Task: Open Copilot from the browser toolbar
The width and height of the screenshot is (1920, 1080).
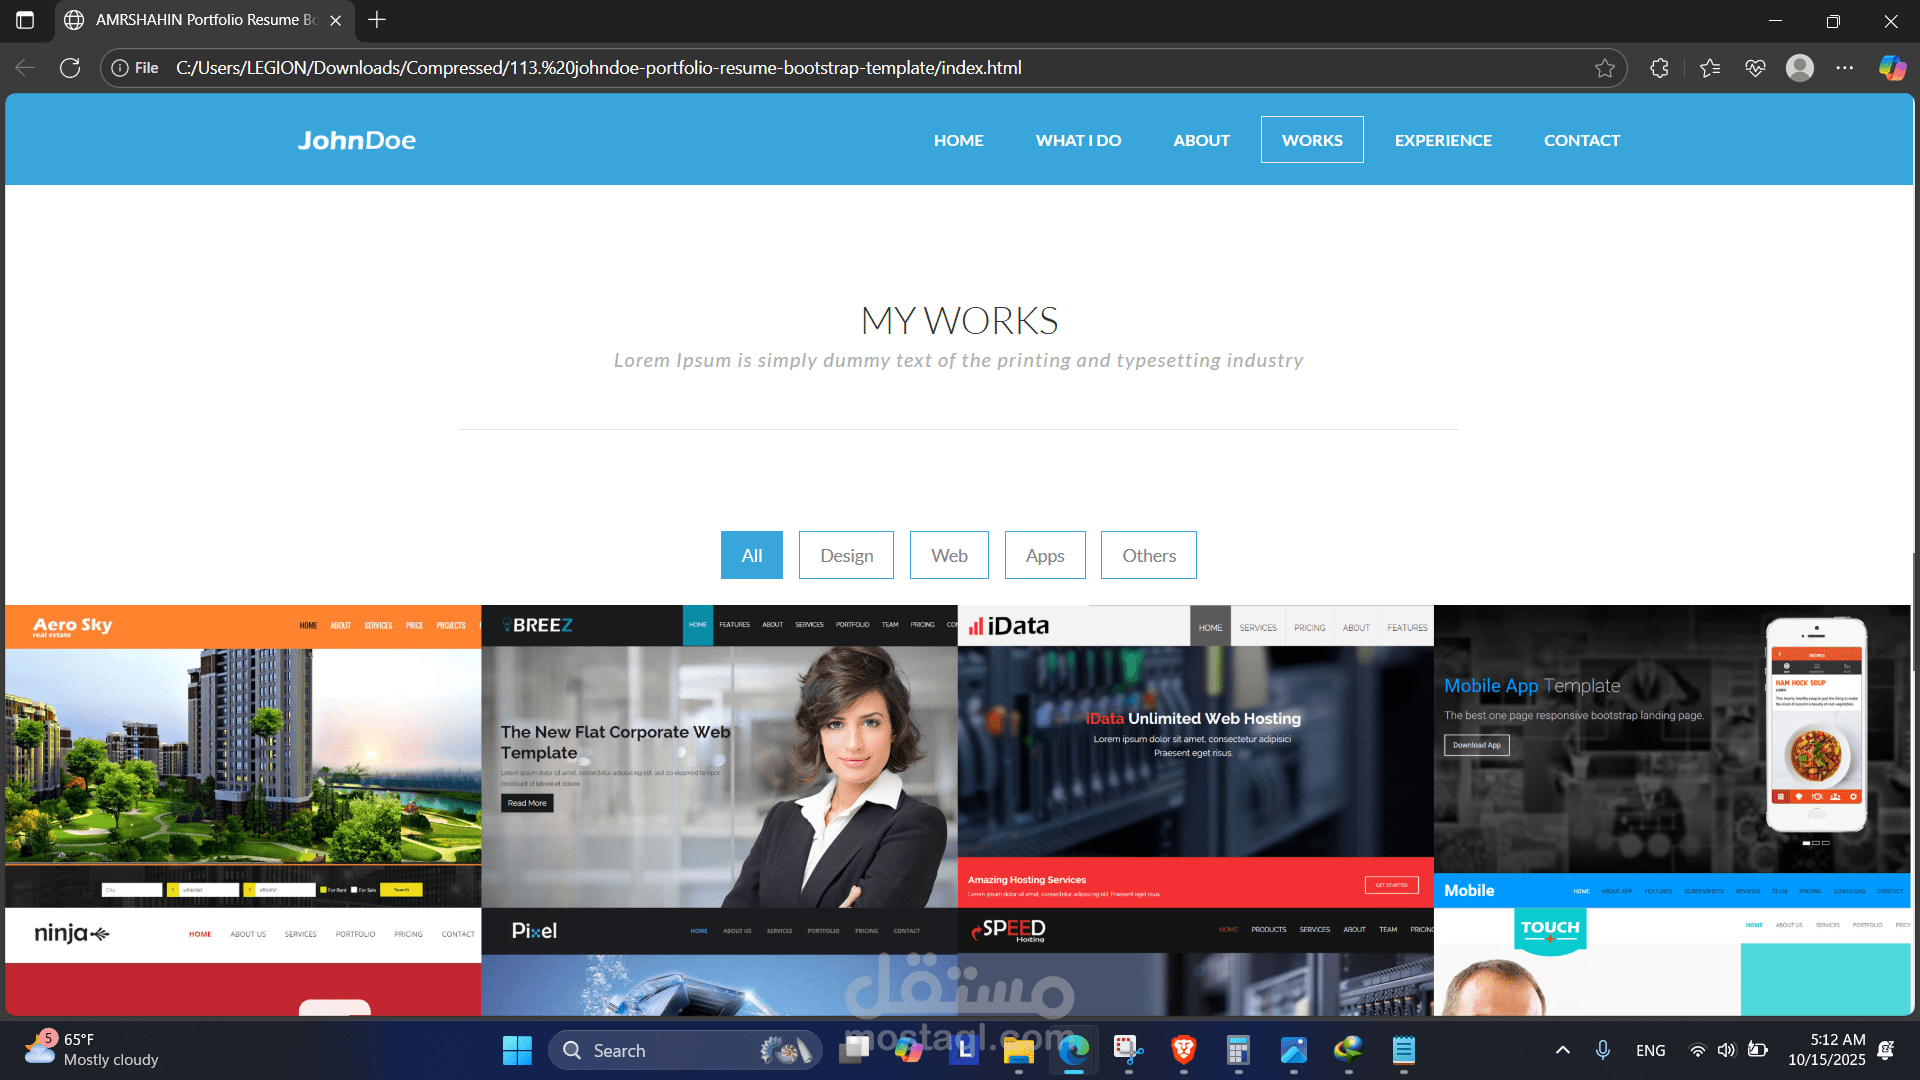Action: (x=1892, y=67)
